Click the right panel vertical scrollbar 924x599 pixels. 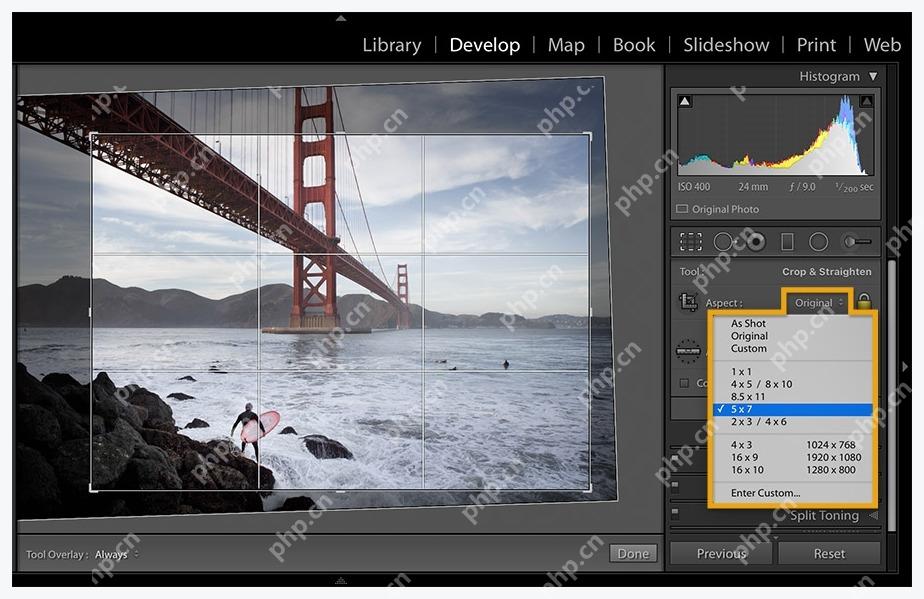coord(892,395)
